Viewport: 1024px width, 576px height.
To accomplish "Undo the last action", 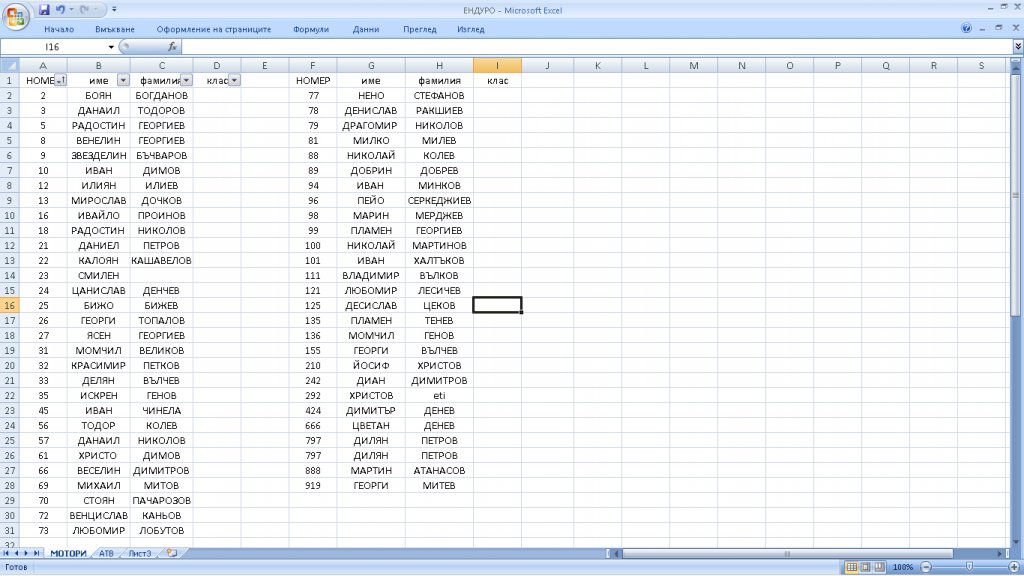I will click(61, 9).
